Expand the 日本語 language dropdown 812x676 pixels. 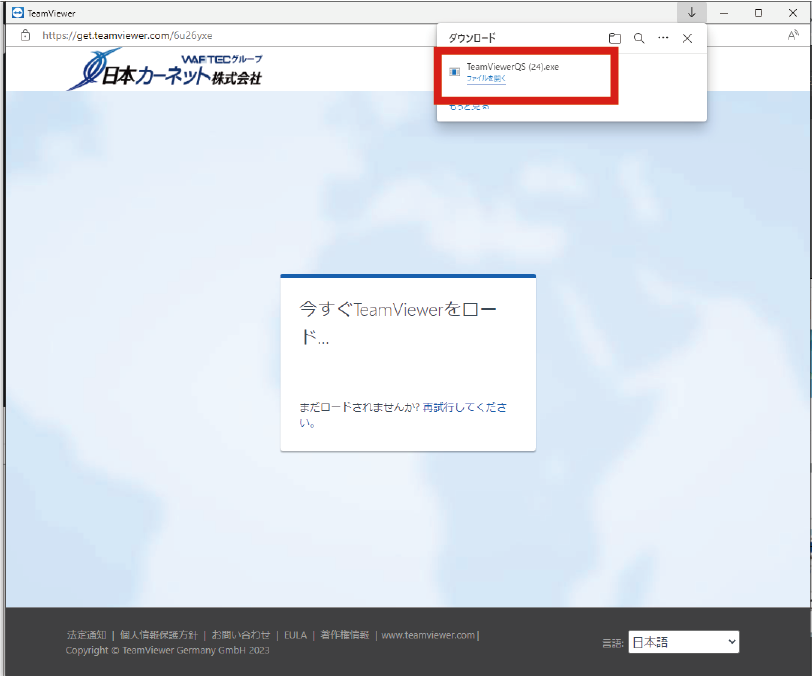(684, 642)
